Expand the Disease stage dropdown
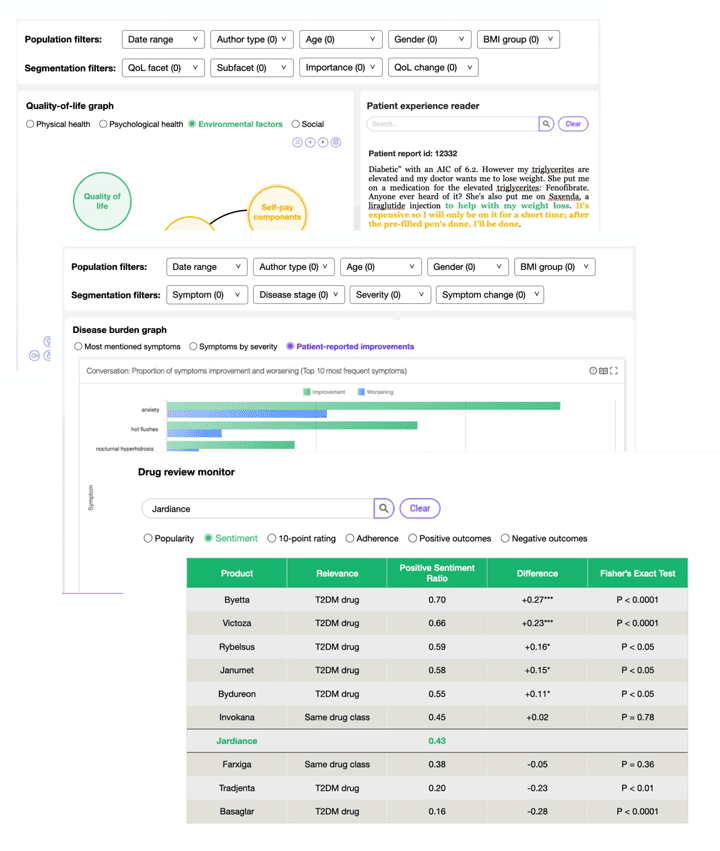This screenshot has width=720, height=851. pos(299,295)
